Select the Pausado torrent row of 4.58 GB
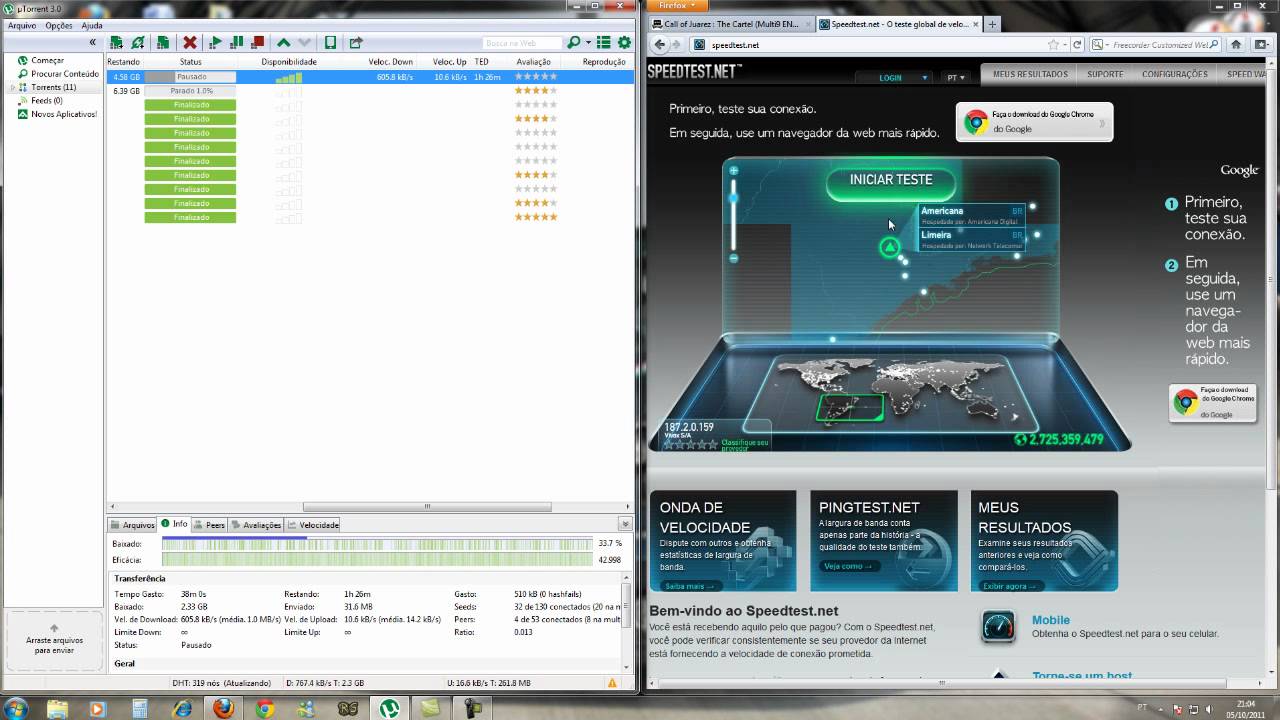This screenshot has width=1280, height=720. click(370, 77)
